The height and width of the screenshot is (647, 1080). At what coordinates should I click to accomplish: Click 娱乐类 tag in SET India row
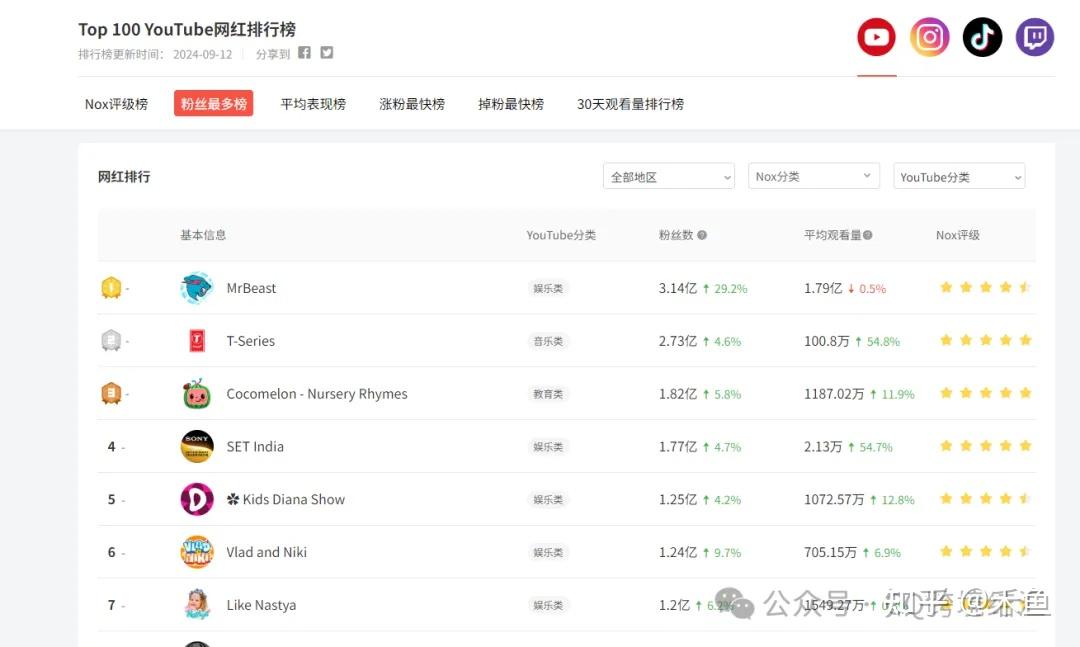point(548,446)
